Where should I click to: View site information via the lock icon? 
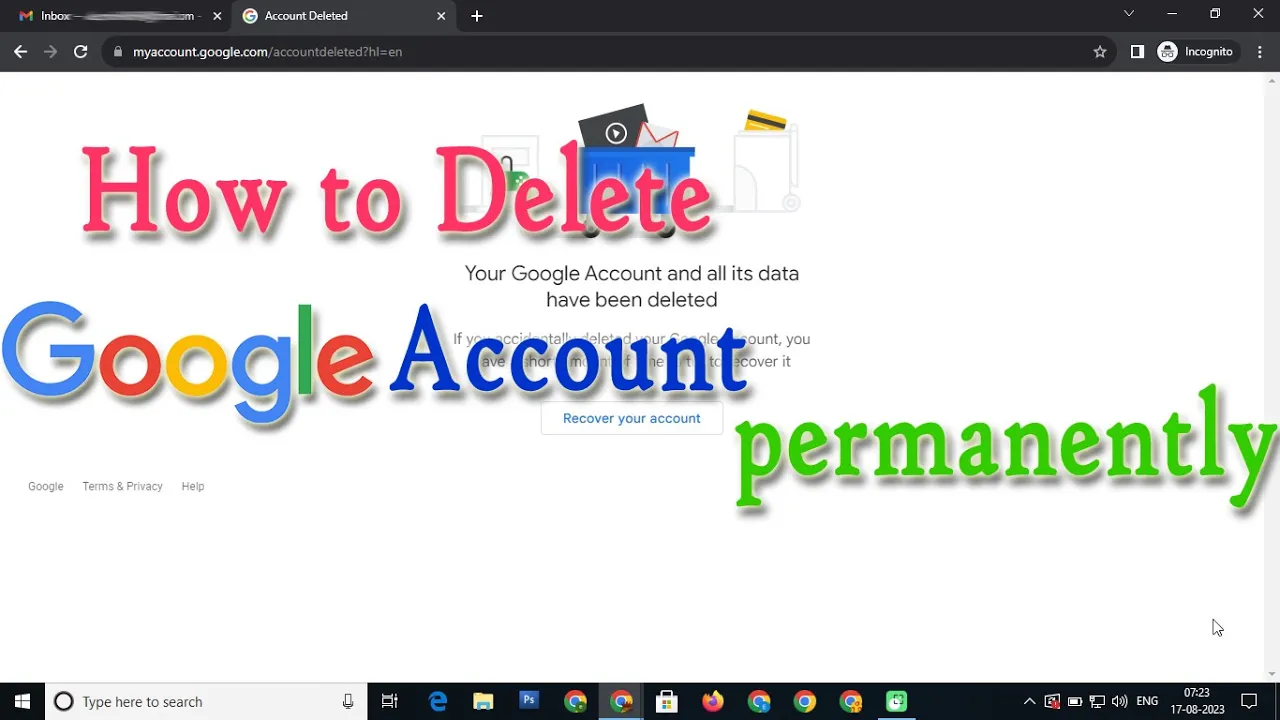pos(118,52)
